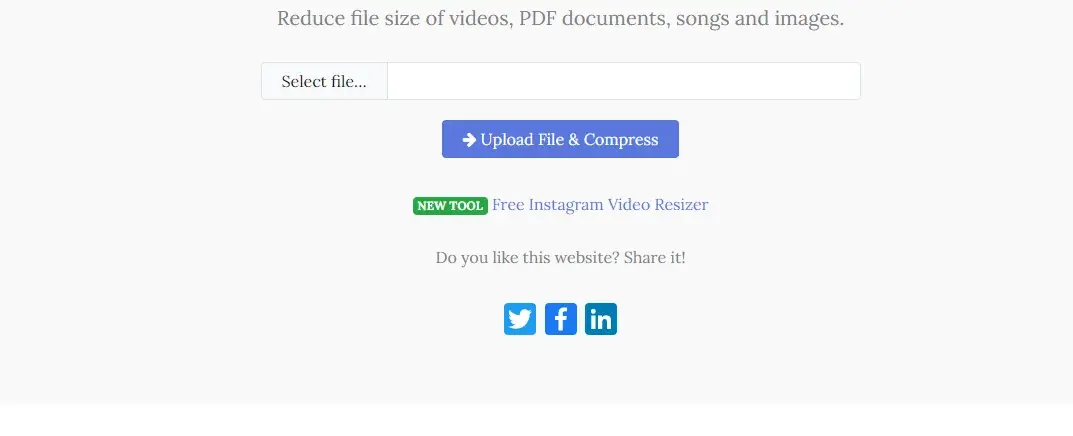Viewport: 1073px width, 436px height.
Task: Open the Free Instagram Video Resizer link
Action: tap(600, 205)
